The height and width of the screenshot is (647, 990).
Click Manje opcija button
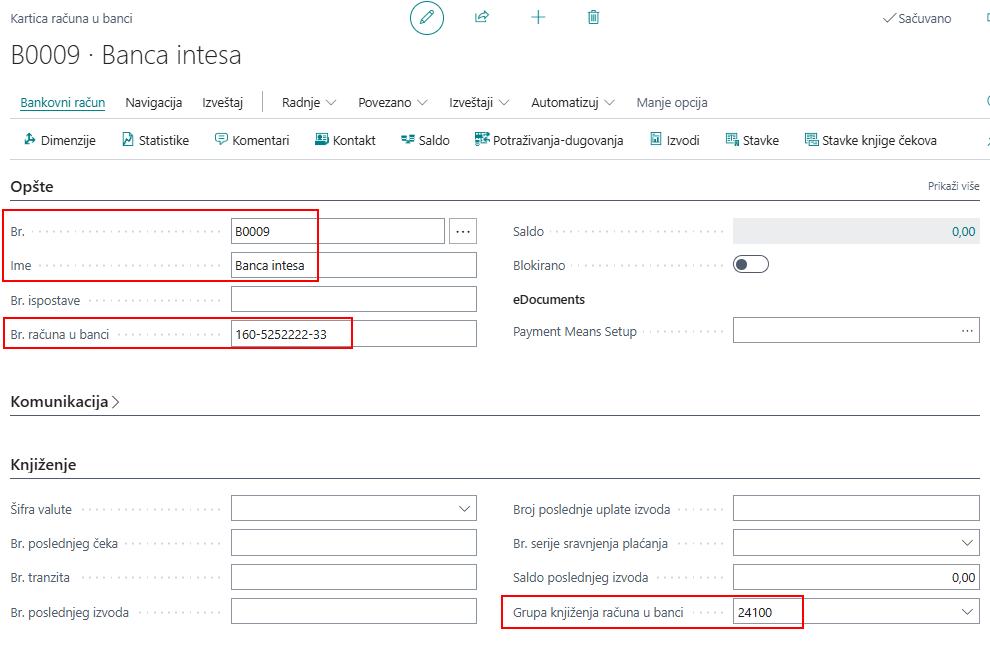click(x=672, y=102)
